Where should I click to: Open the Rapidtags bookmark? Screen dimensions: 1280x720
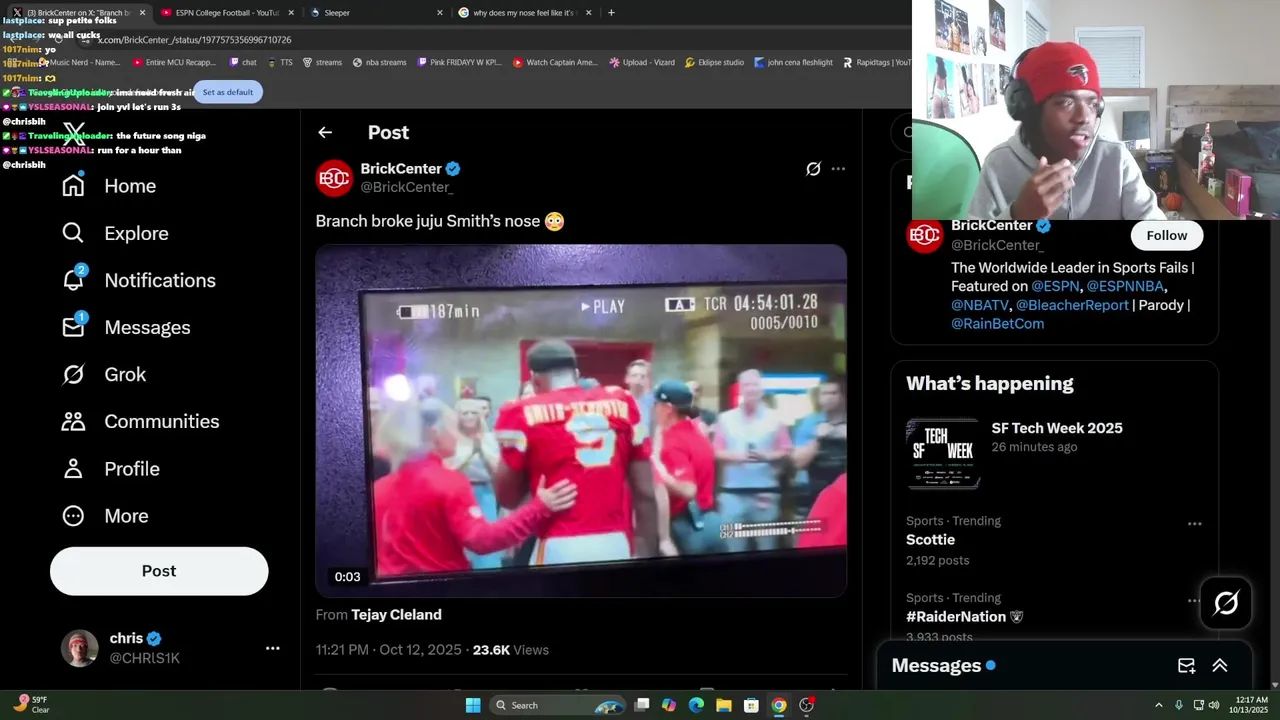coord(877,62)
